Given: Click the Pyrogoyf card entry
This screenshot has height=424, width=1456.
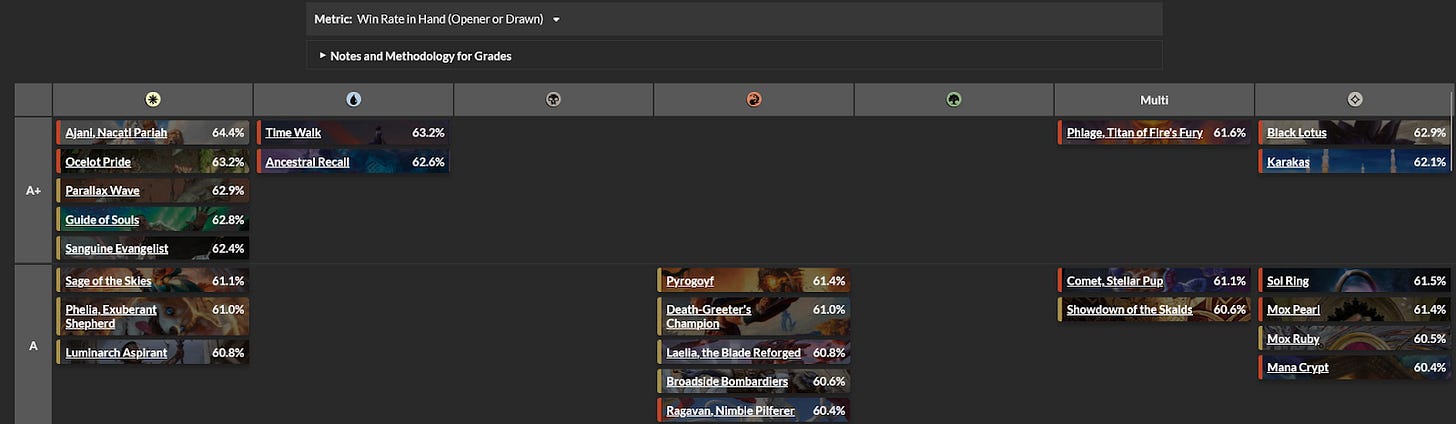Looking at the screenshot, I should (754, 281).
